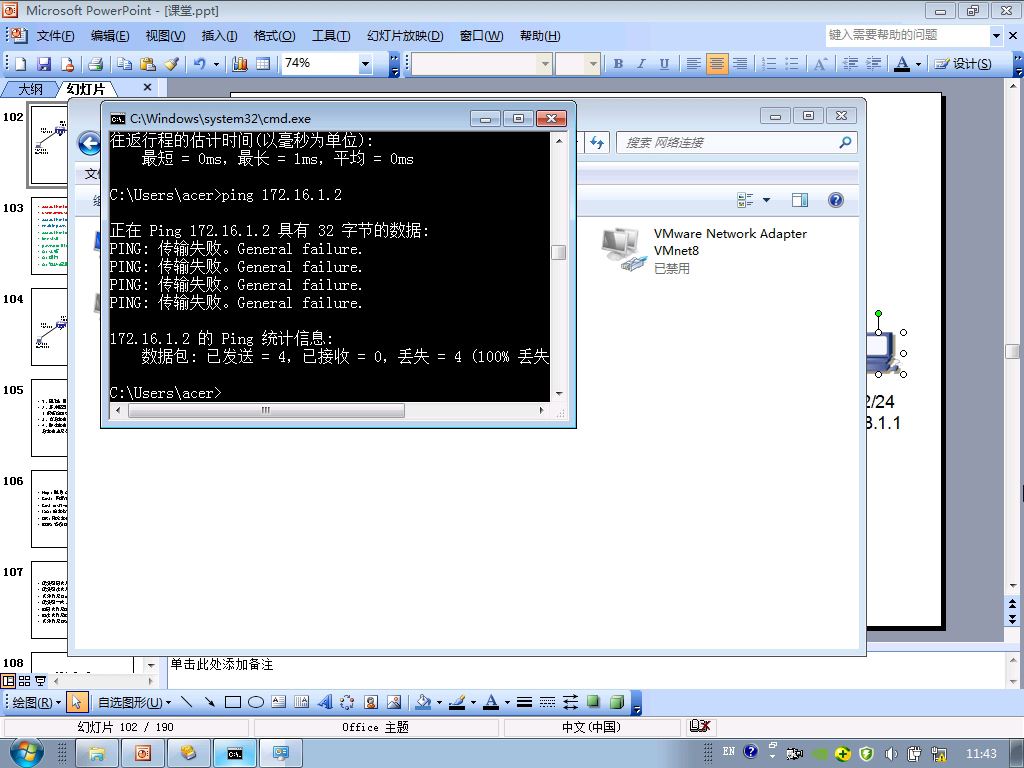Open the font size dropdown

[x=592, y=63]
